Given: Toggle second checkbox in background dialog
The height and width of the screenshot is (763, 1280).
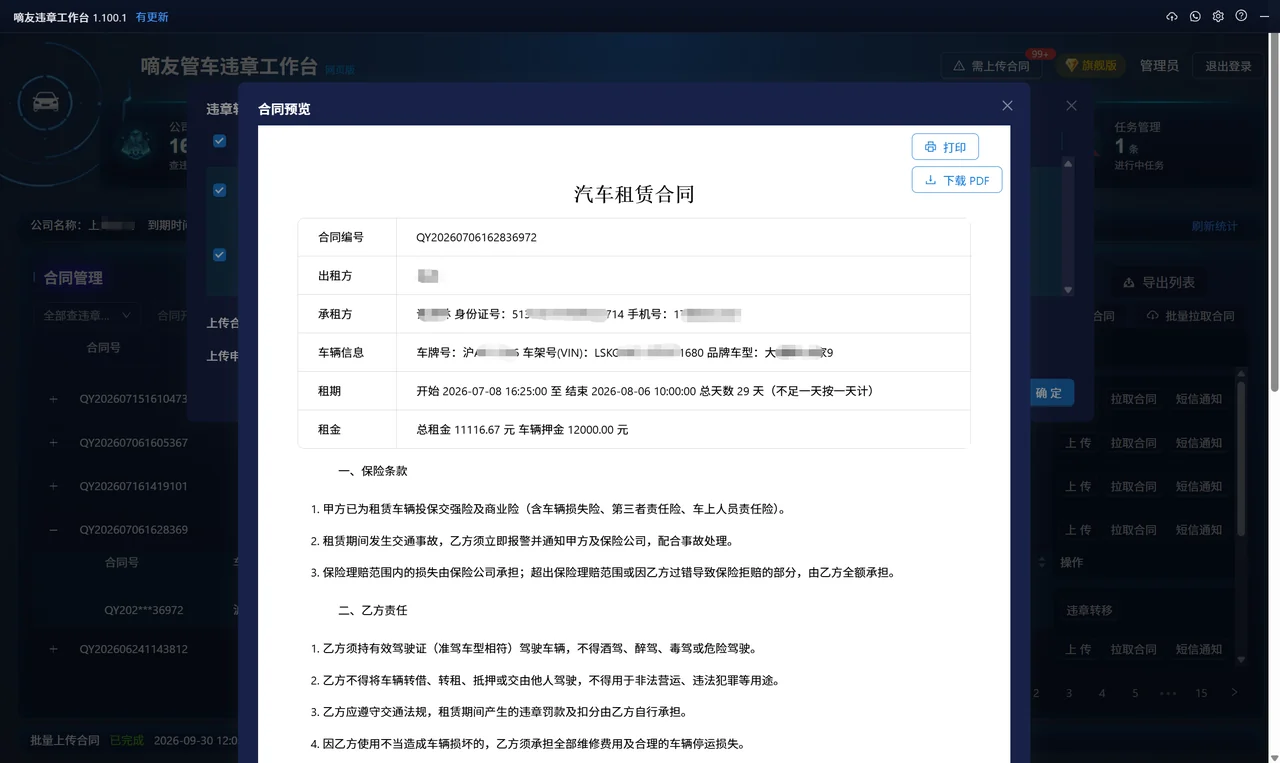Looking at the screenshot, I should 220,190.
